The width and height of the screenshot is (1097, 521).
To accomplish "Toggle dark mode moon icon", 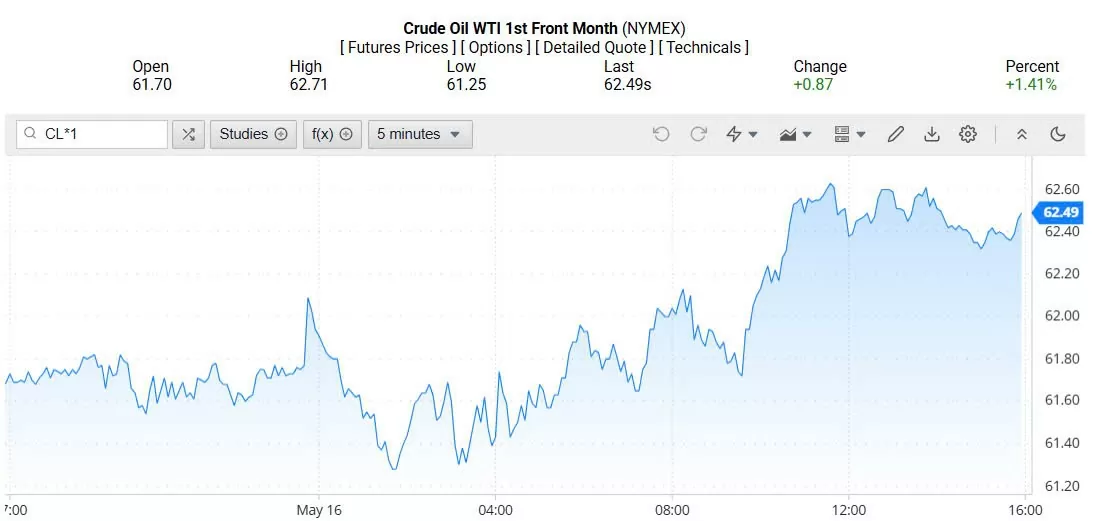I will (1058, 134).
